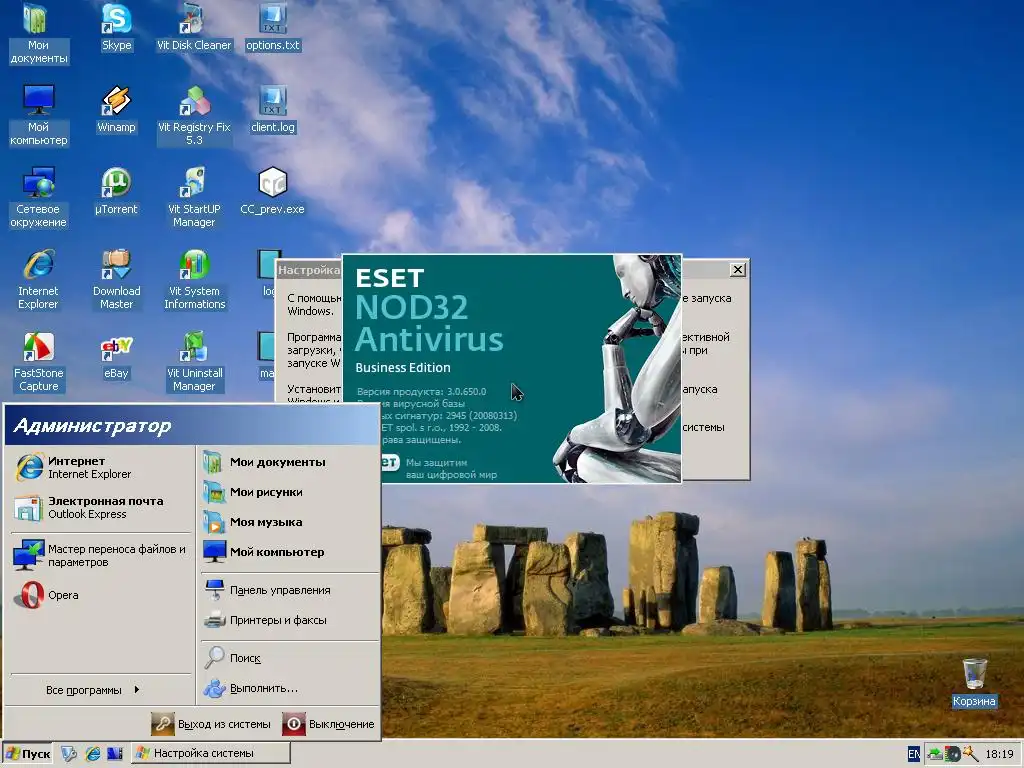Open Vit StartUP Manager shortcut
This screenshot has width=1024, height=768.
pos(194,197)
